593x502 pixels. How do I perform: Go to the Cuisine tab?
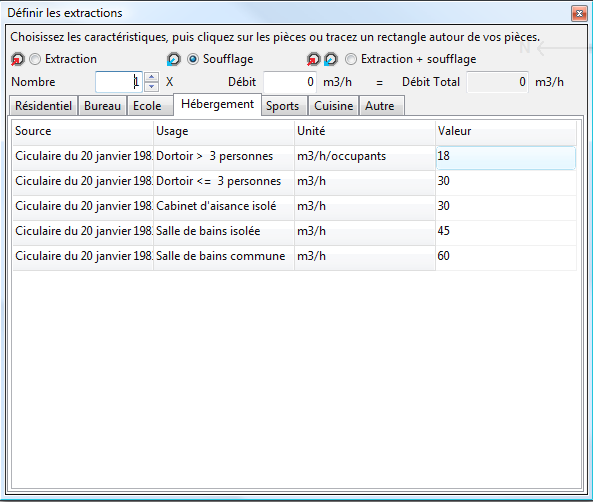pos(334,106)
